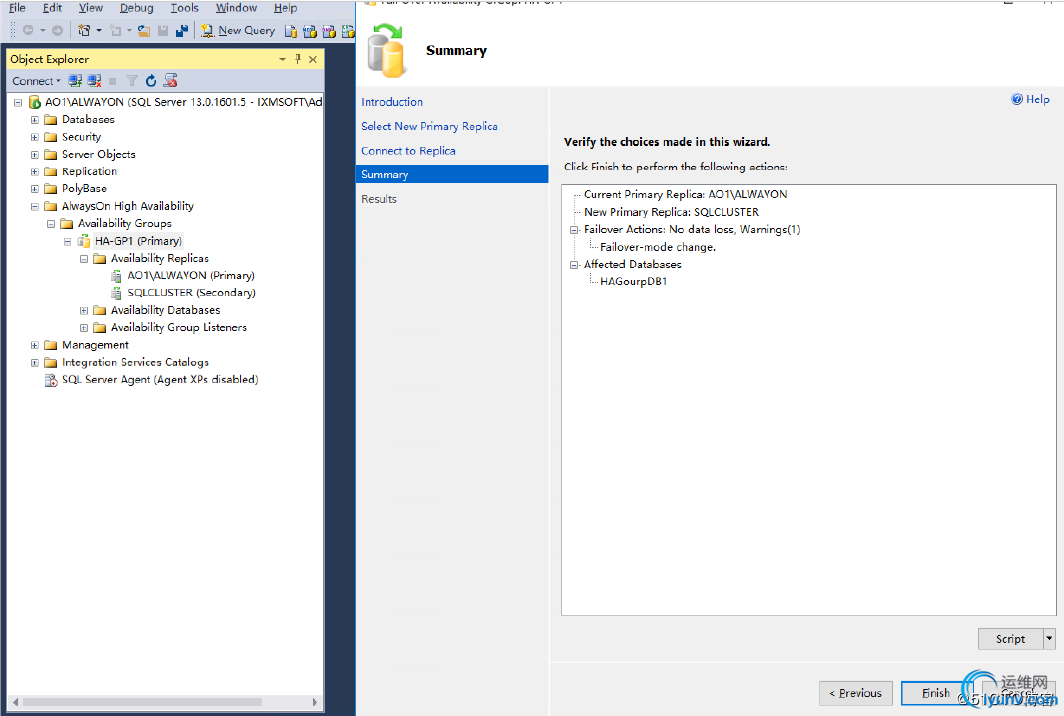1064x716 pixels.
Task: Open the Debug menu
Action: click(x=136, y=8)
